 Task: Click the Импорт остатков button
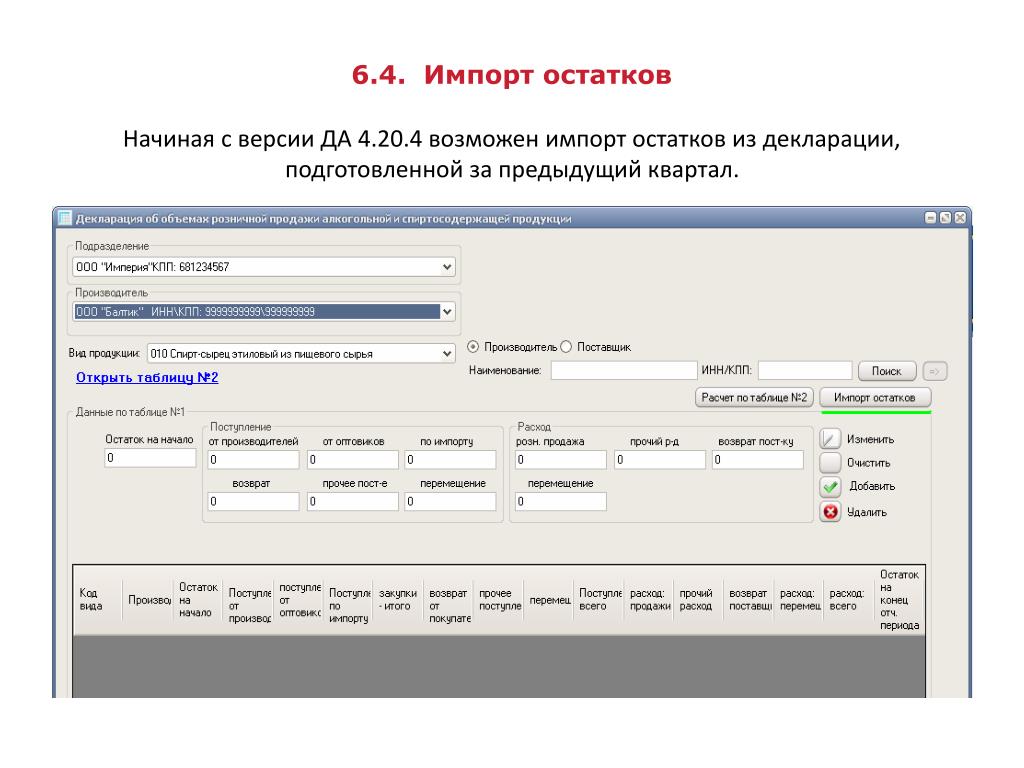click(x=875, y=397)
